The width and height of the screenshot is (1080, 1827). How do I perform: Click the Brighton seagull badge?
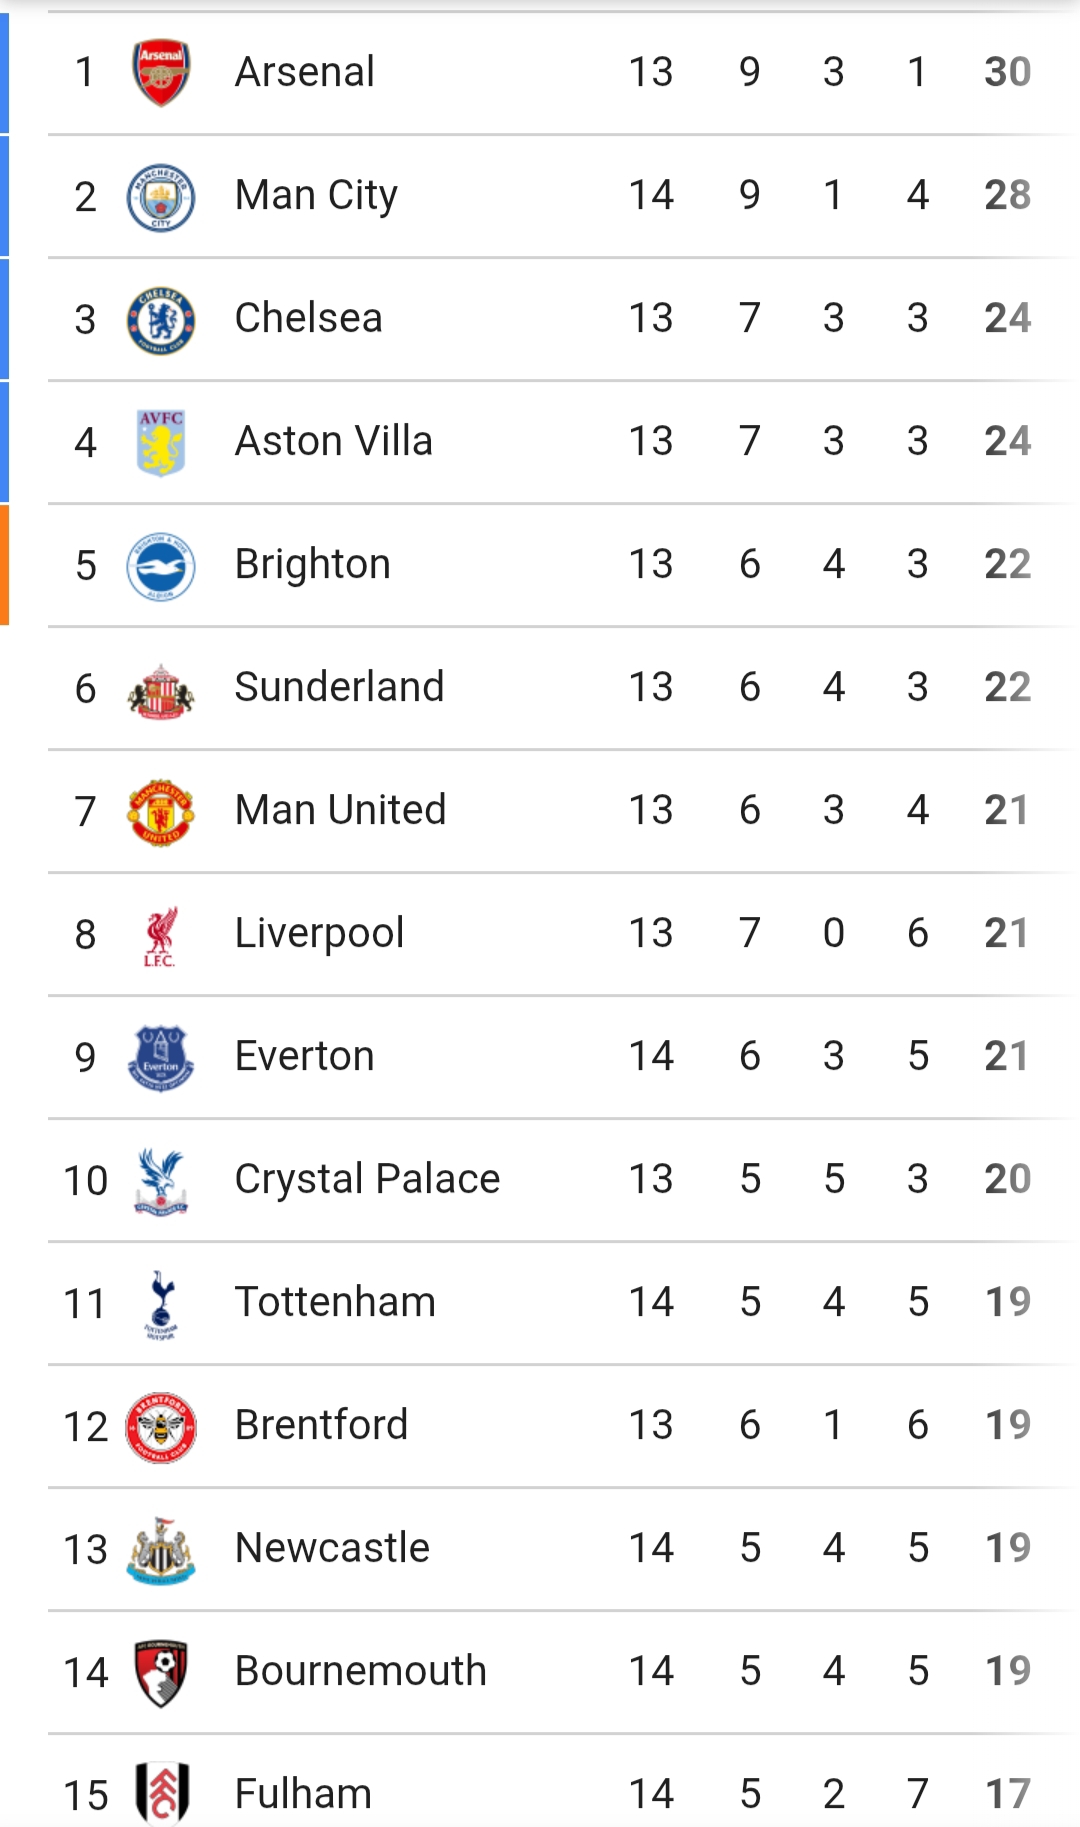[x=161, y=566]
